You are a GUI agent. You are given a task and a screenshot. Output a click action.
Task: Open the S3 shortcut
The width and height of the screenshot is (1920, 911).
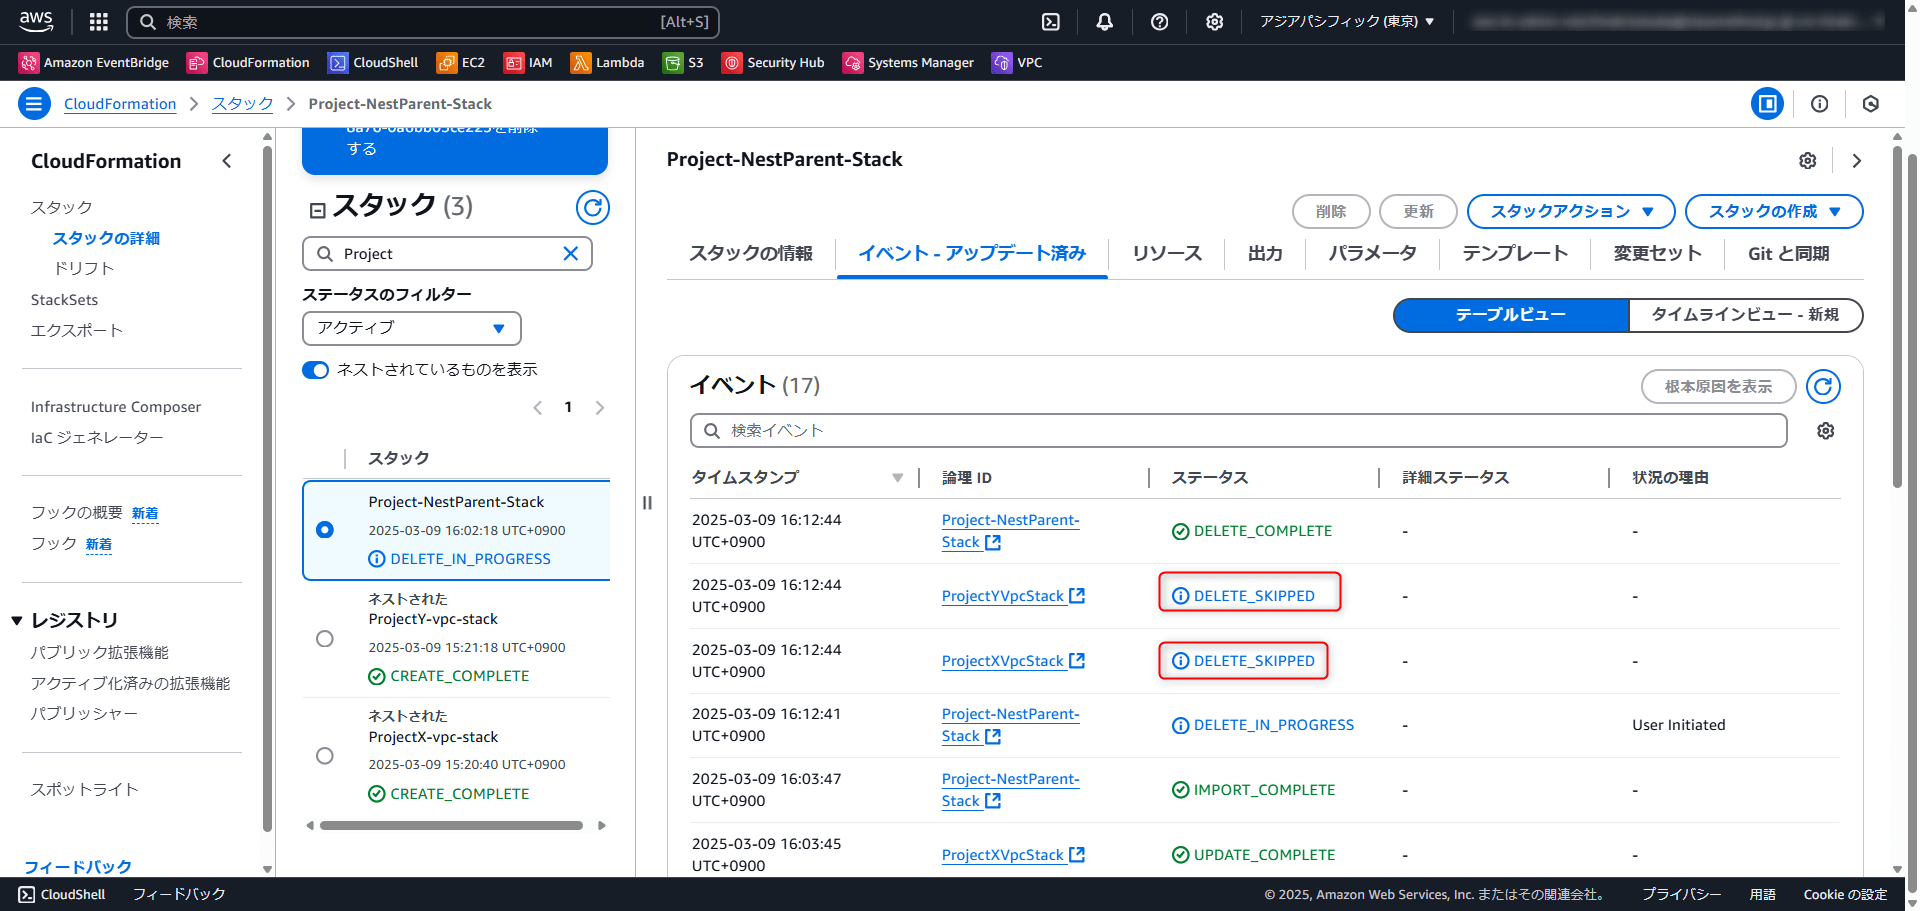(683, 62)
